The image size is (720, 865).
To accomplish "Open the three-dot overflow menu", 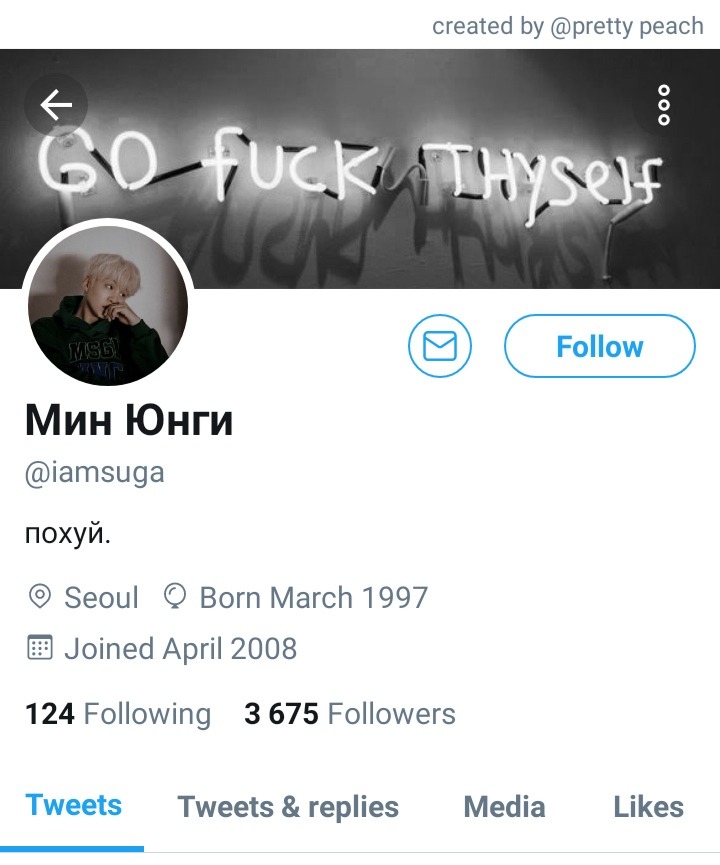I will (x=664, y=105).
